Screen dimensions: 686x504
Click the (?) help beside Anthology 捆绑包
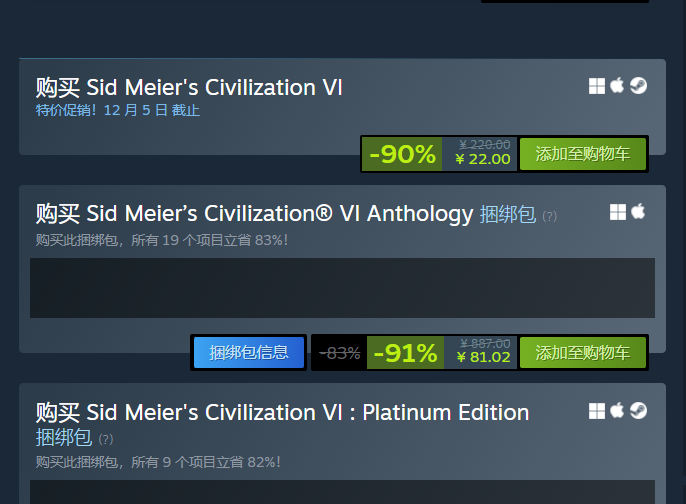[x=549, y=216]
